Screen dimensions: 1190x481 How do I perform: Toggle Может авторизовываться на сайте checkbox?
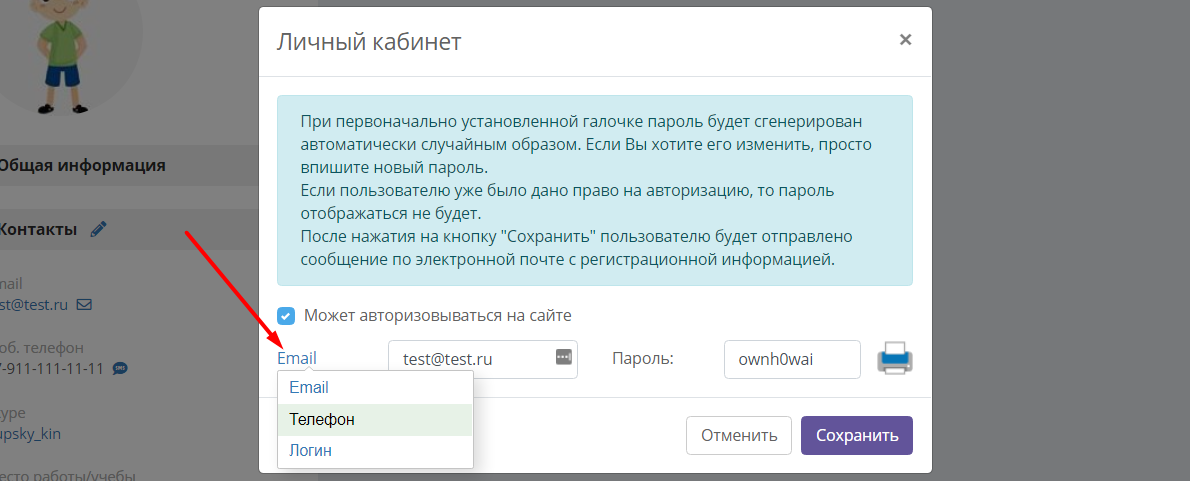(286, 316)
